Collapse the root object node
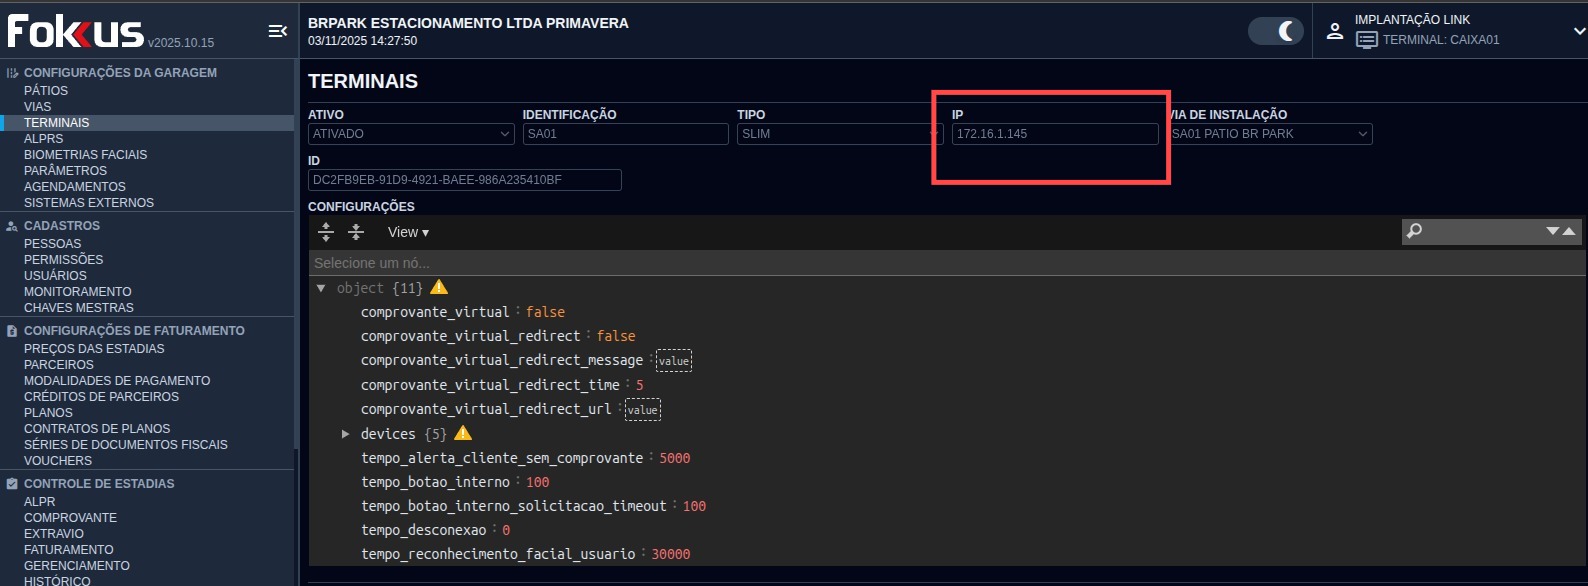This screenshot has width=1588, height=586. pos(321,288)
